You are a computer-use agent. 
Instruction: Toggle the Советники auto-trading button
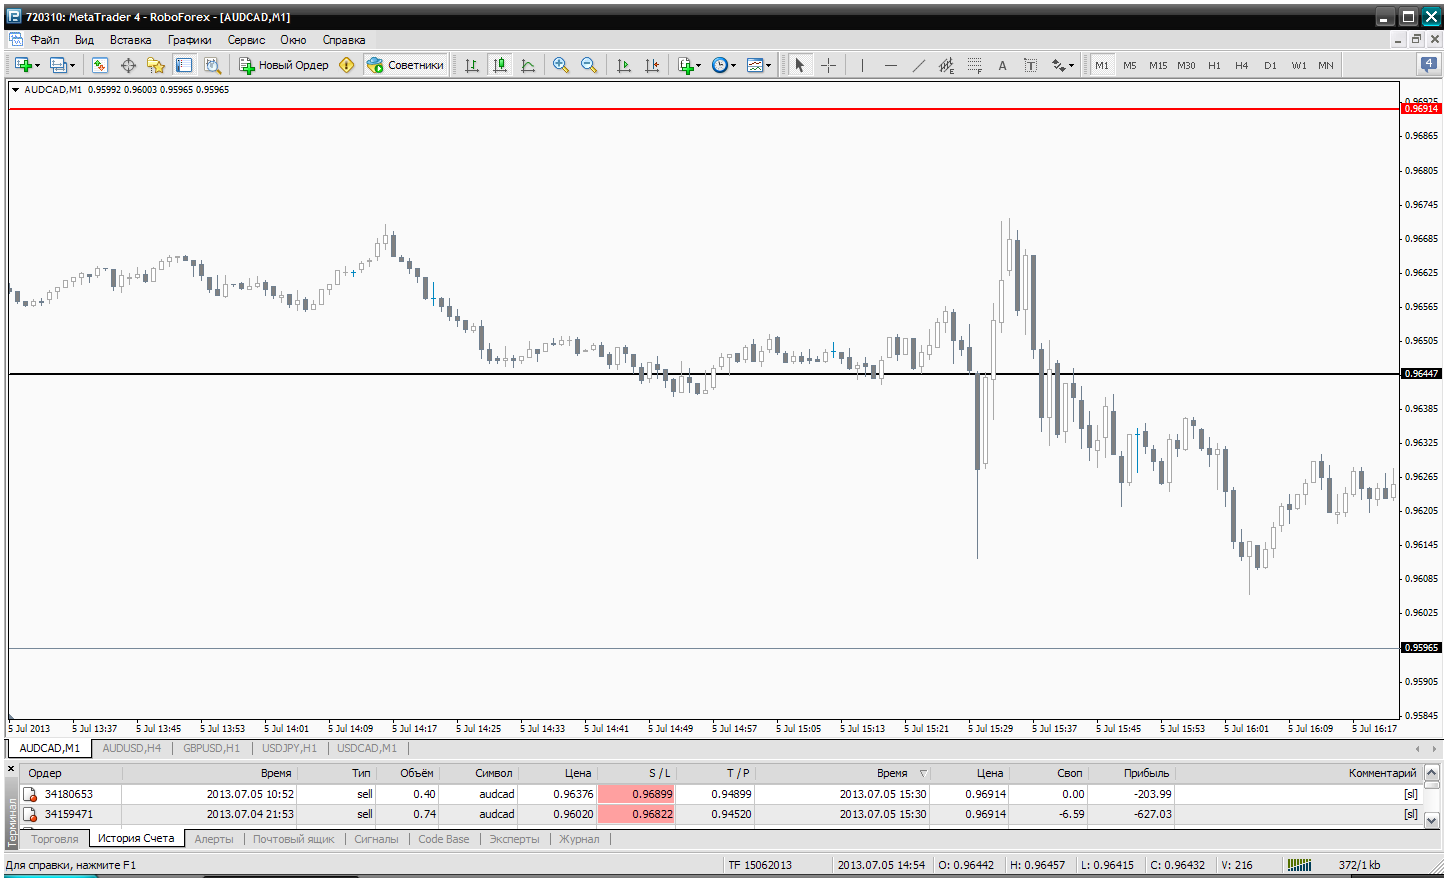coord(405,65)
